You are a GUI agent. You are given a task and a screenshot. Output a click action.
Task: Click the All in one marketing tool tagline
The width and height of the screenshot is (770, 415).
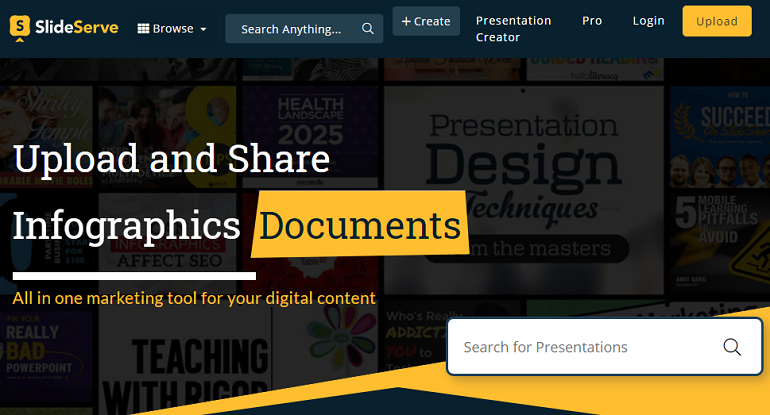pos(194,298)
